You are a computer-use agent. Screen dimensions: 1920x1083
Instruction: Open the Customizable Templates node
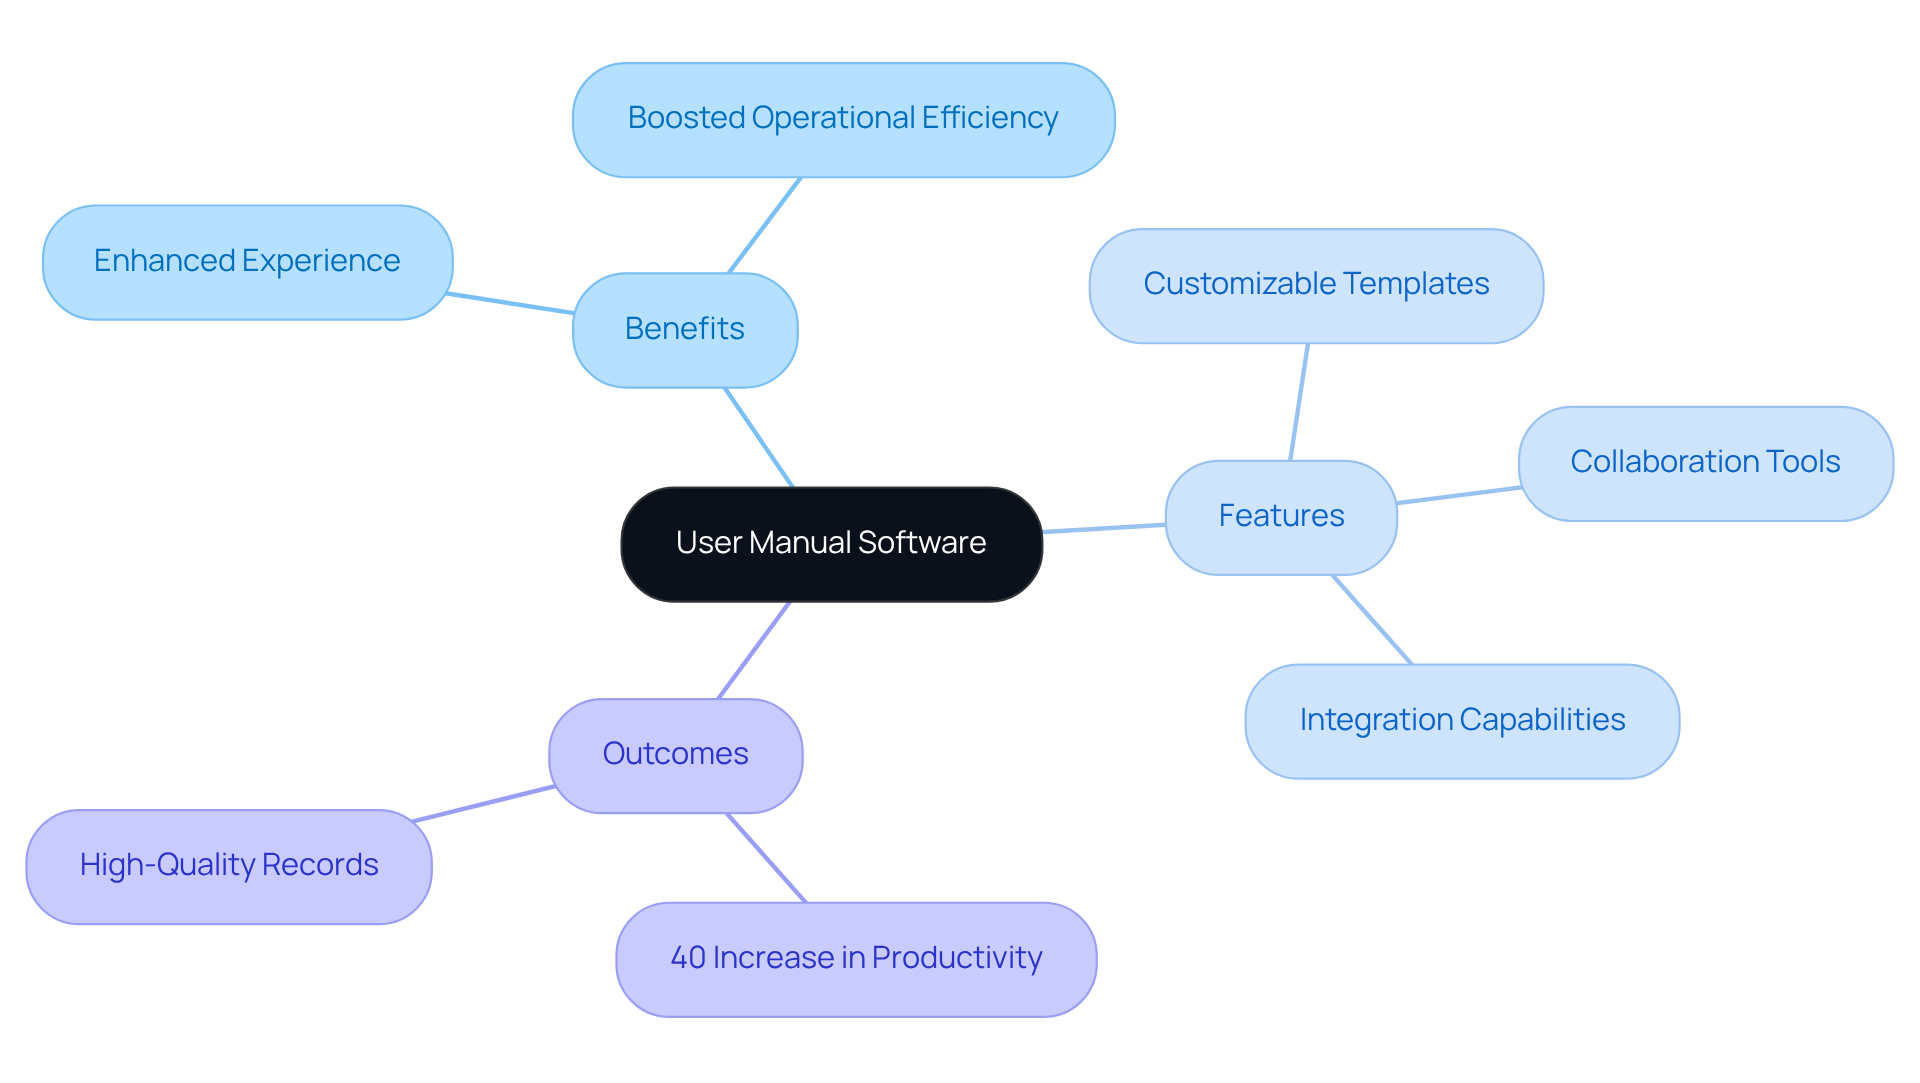coord(1316,285)
